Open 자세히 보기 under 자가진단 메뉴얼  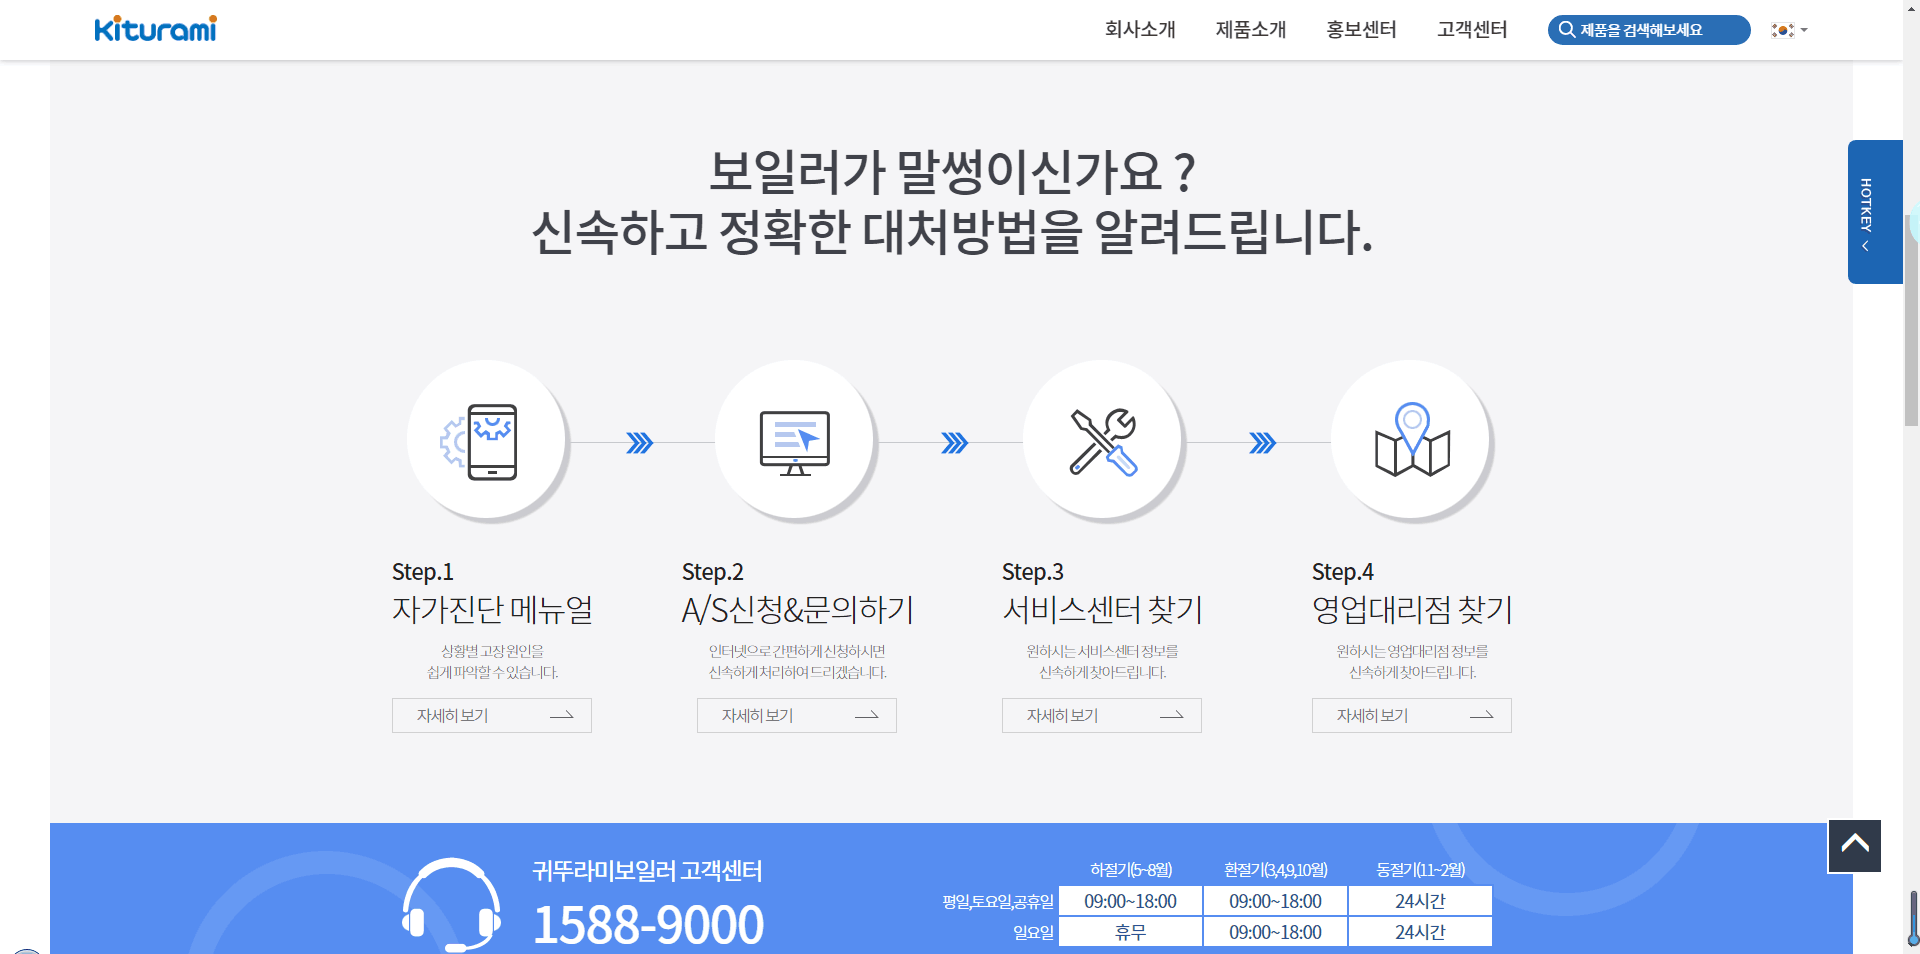point(492,716)
